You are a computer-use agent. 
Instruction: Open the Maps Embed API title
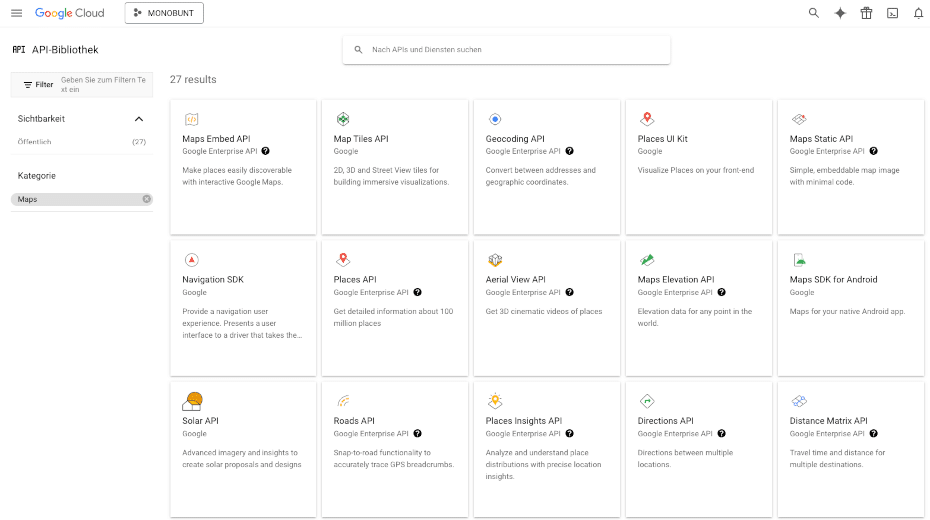pos(216,139)
